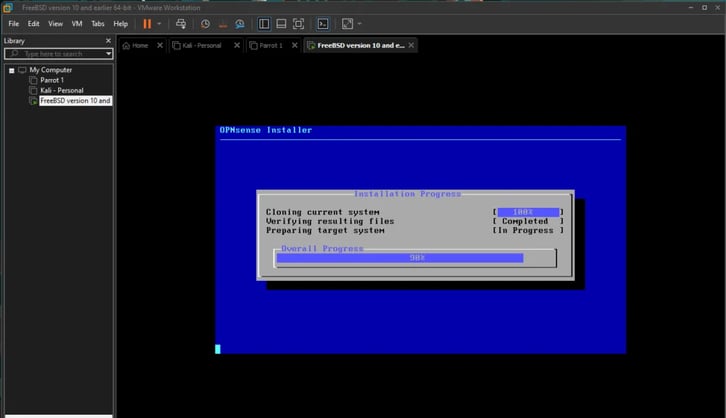726x418 pixels.
Task: Close the FreeBSD version 10 tab
Action: (411, 45)
